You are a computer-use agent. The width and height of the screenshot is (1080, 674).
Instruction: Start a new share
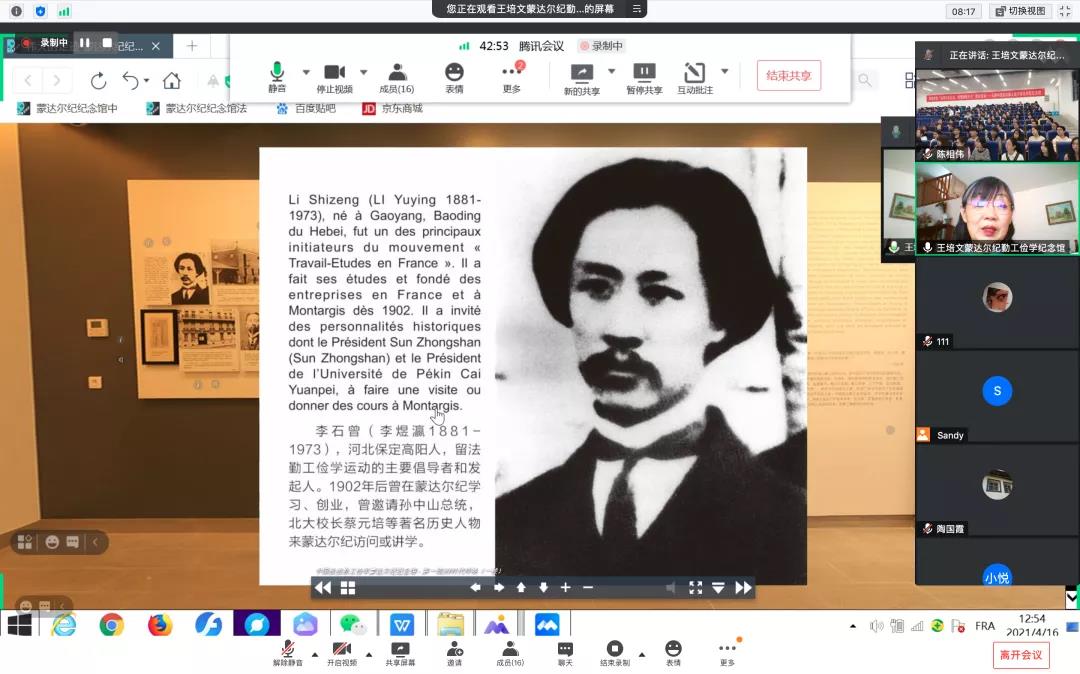[581, 76]
